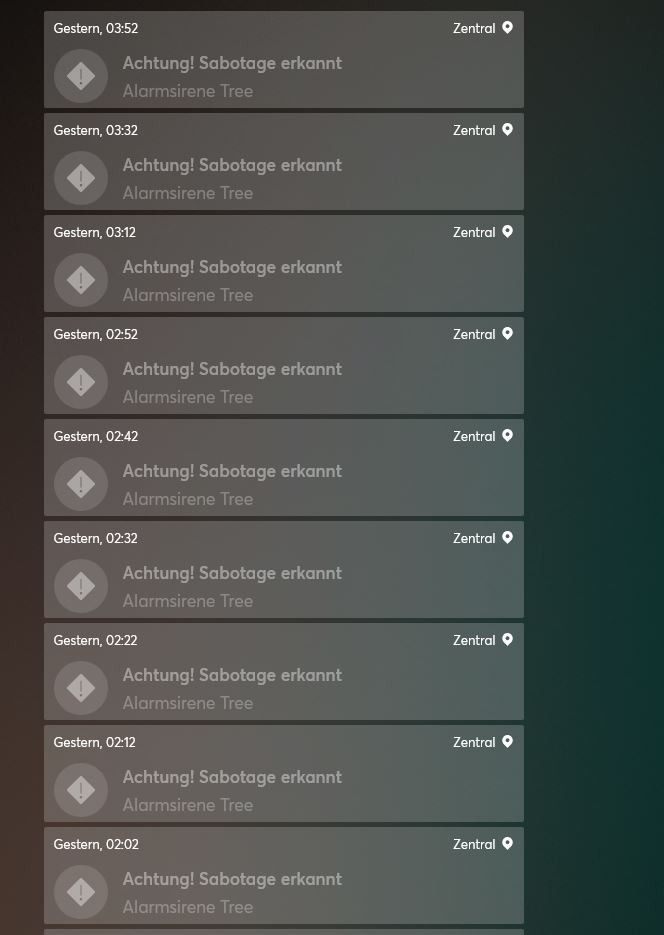This screenshot has height=935, width=664.
Task: Select the warning icon on the 02:32 entry
Action: coord(81,586)
